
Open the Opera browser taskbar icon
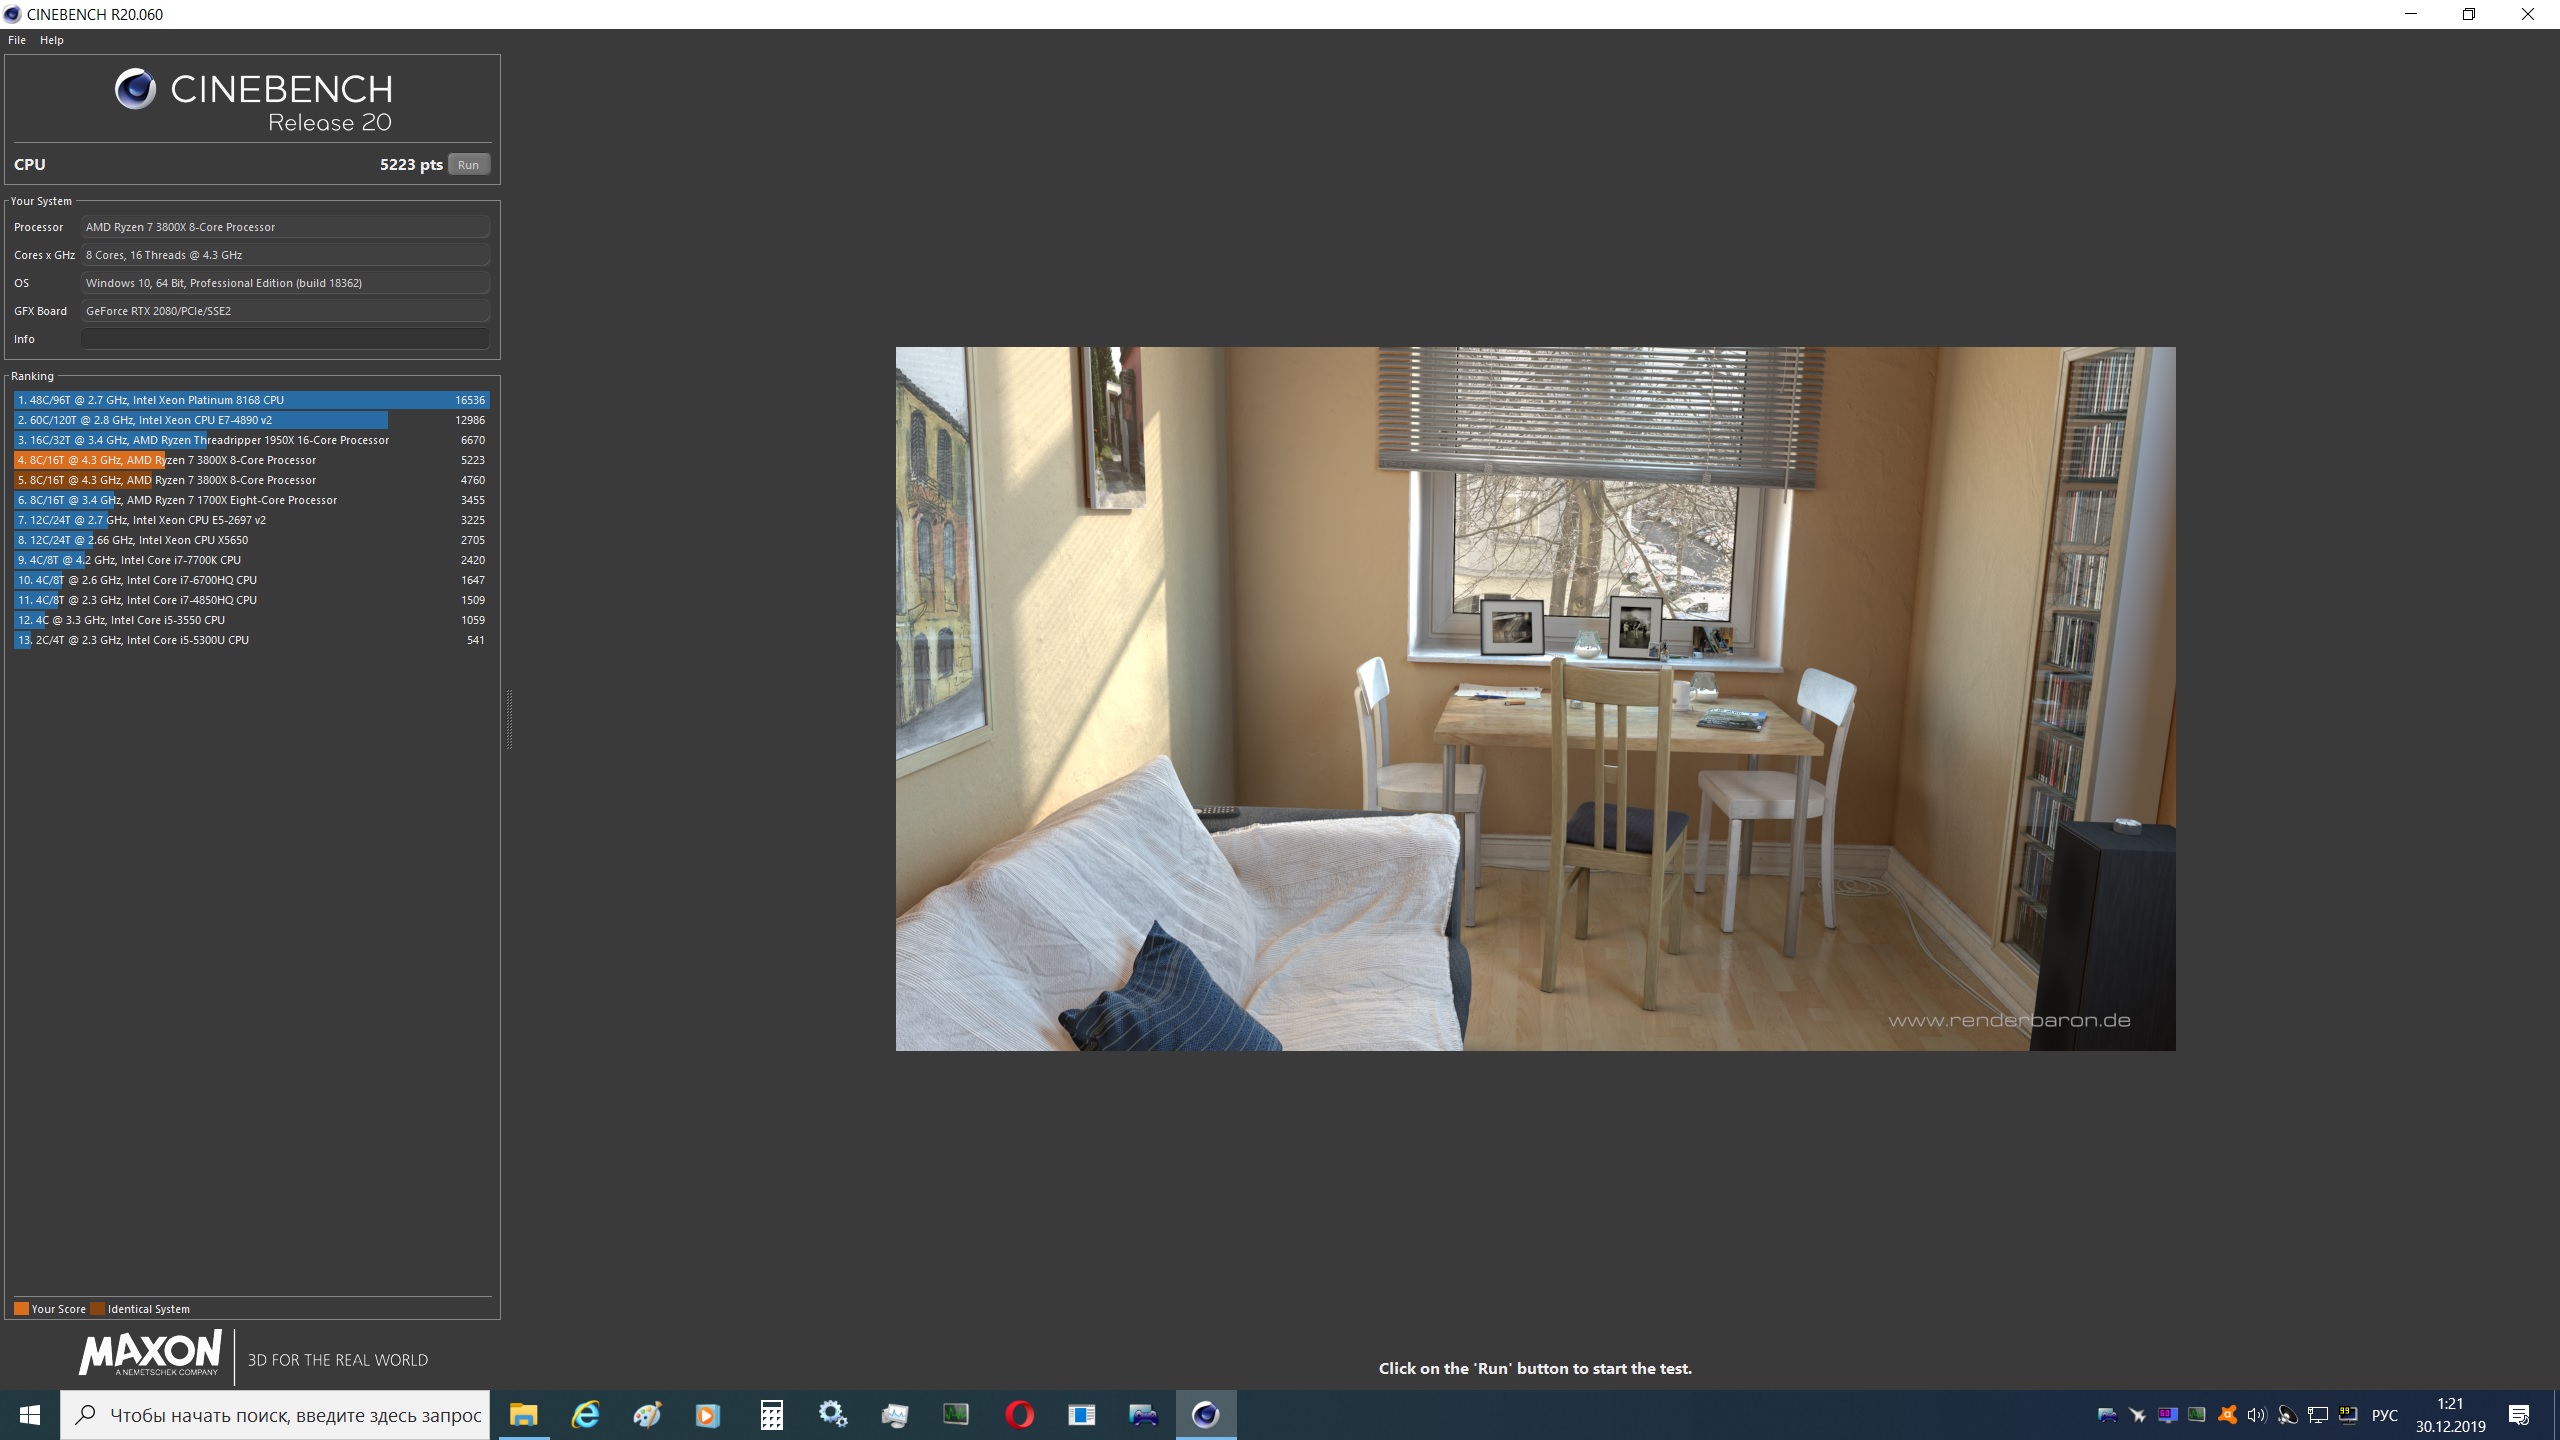click(x=1019, y=1415)
